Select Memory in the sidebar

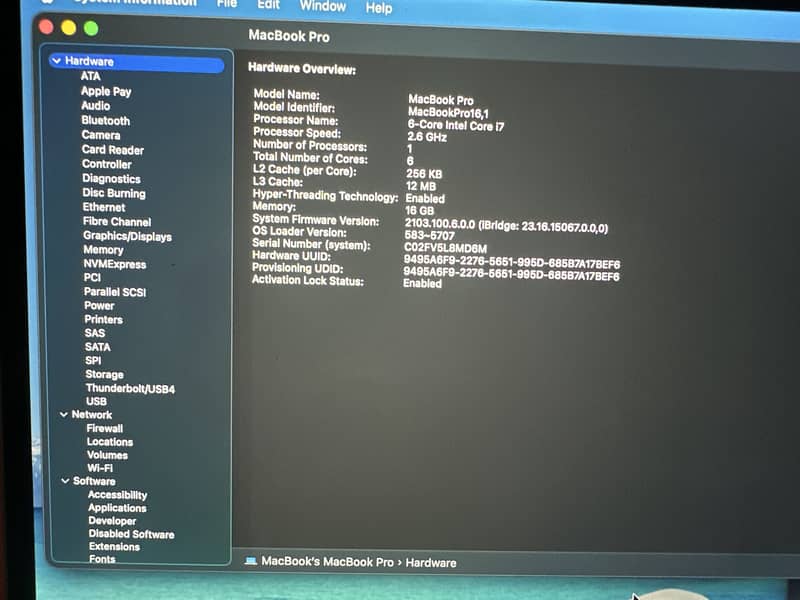(x=104, y=250)
